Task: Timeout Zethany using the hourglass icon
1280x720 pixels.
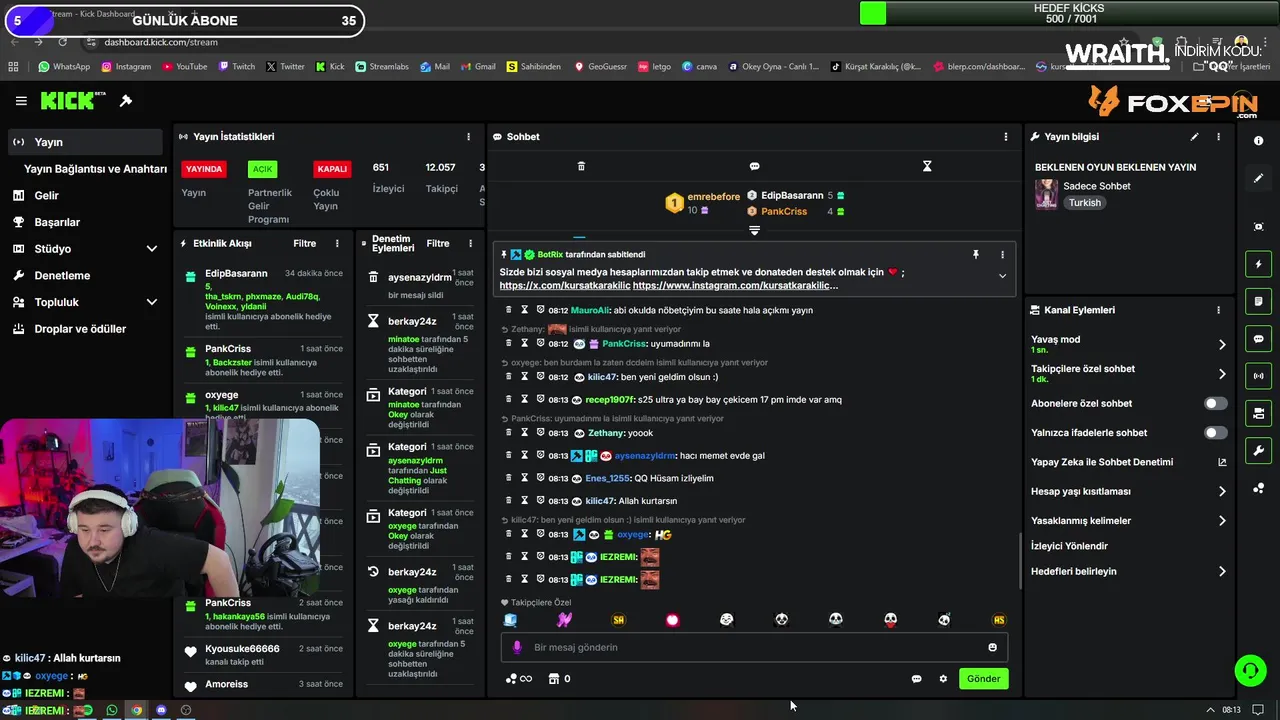Action: click(x=524, y=433)
